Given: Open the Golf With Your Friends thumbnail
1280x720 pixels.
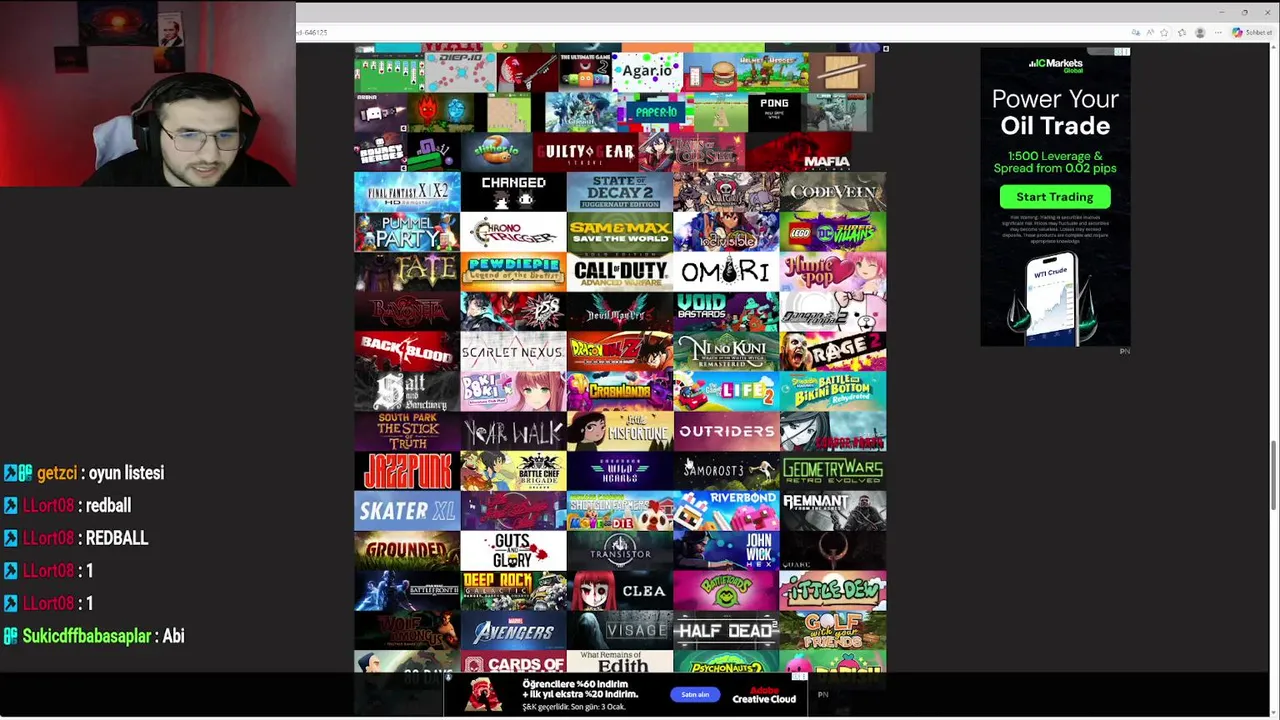Looking at the screenshot, I should point(833,631).
